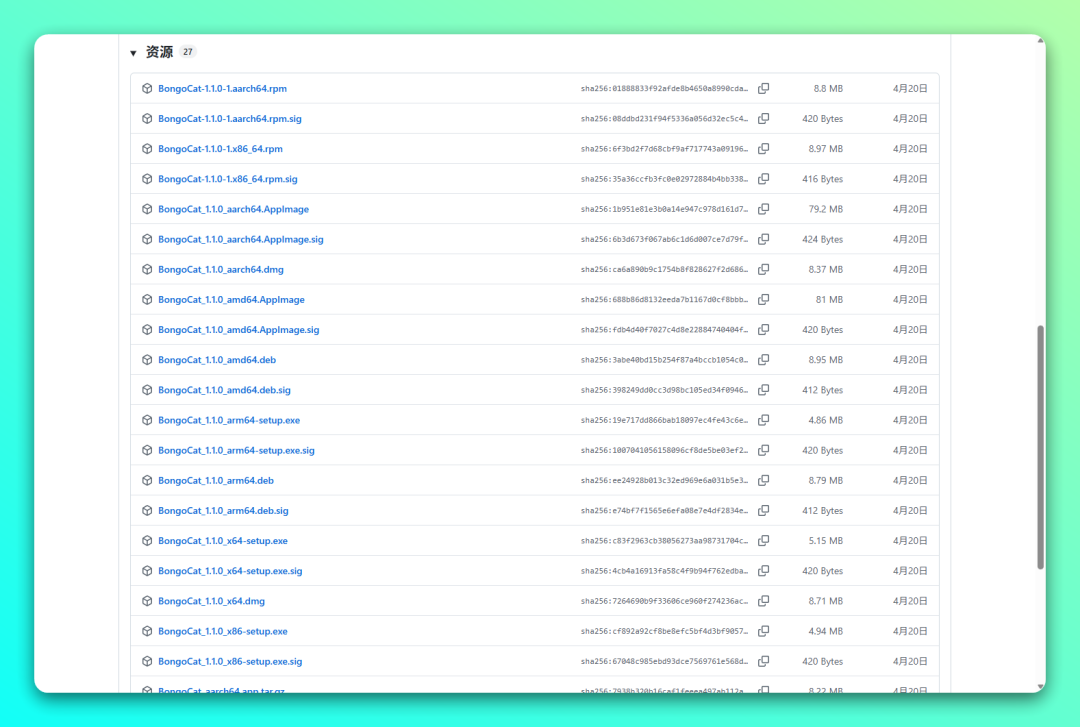Download BongoCat_1.1.0_arm64-setup.exe.sig
The image size is (1080, 727).
click(236, 450)
